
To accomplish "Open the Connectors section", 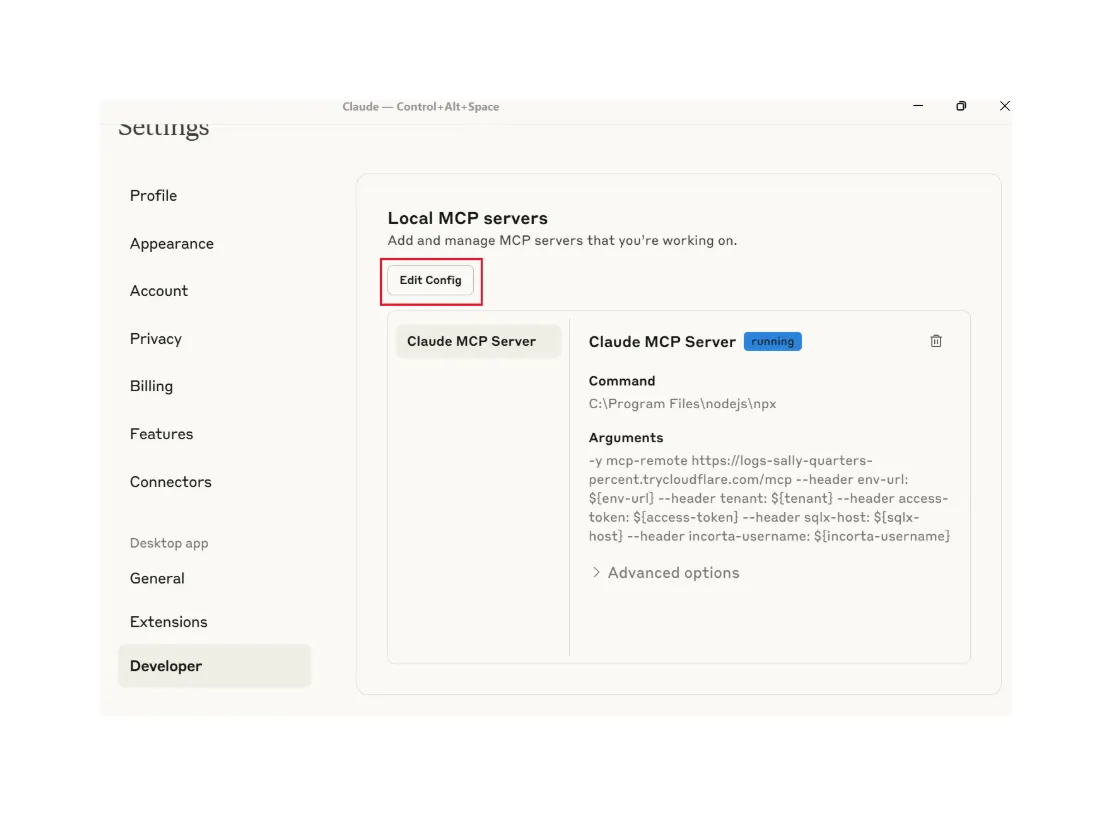I will point(170,482).
